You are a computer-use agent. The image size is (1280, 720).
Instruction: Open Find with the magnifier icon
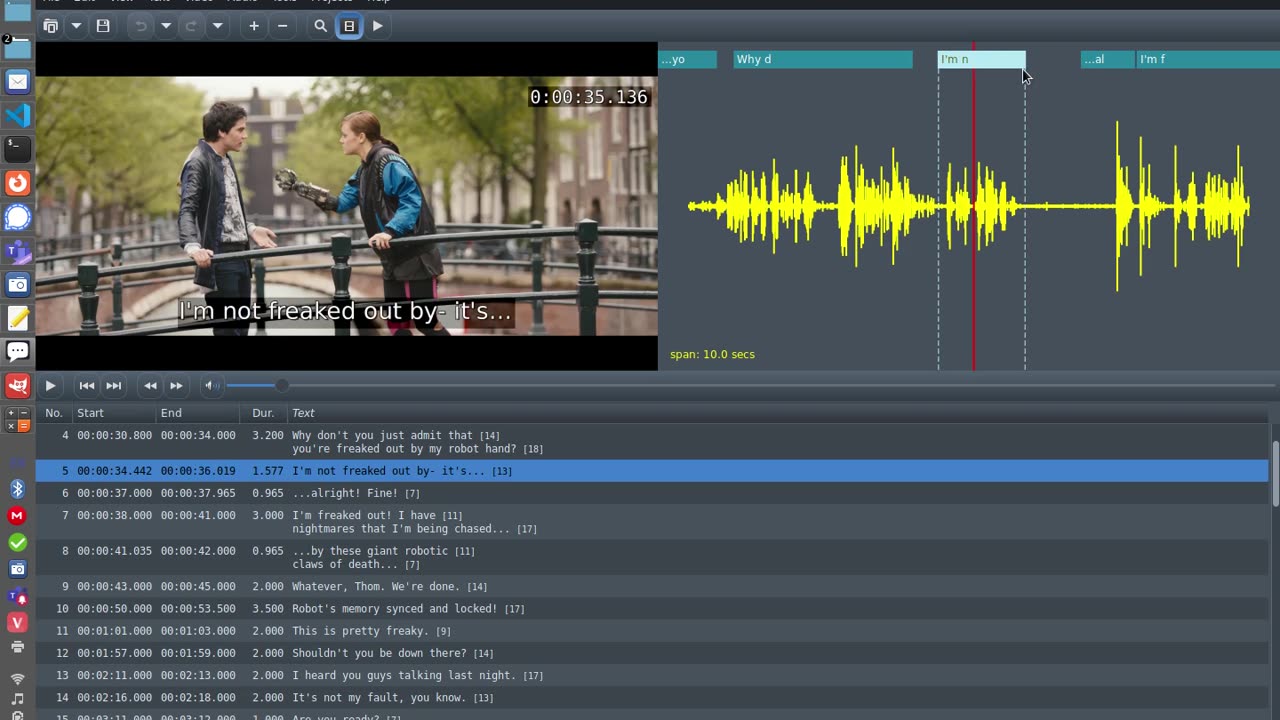[x=320, y=26]
